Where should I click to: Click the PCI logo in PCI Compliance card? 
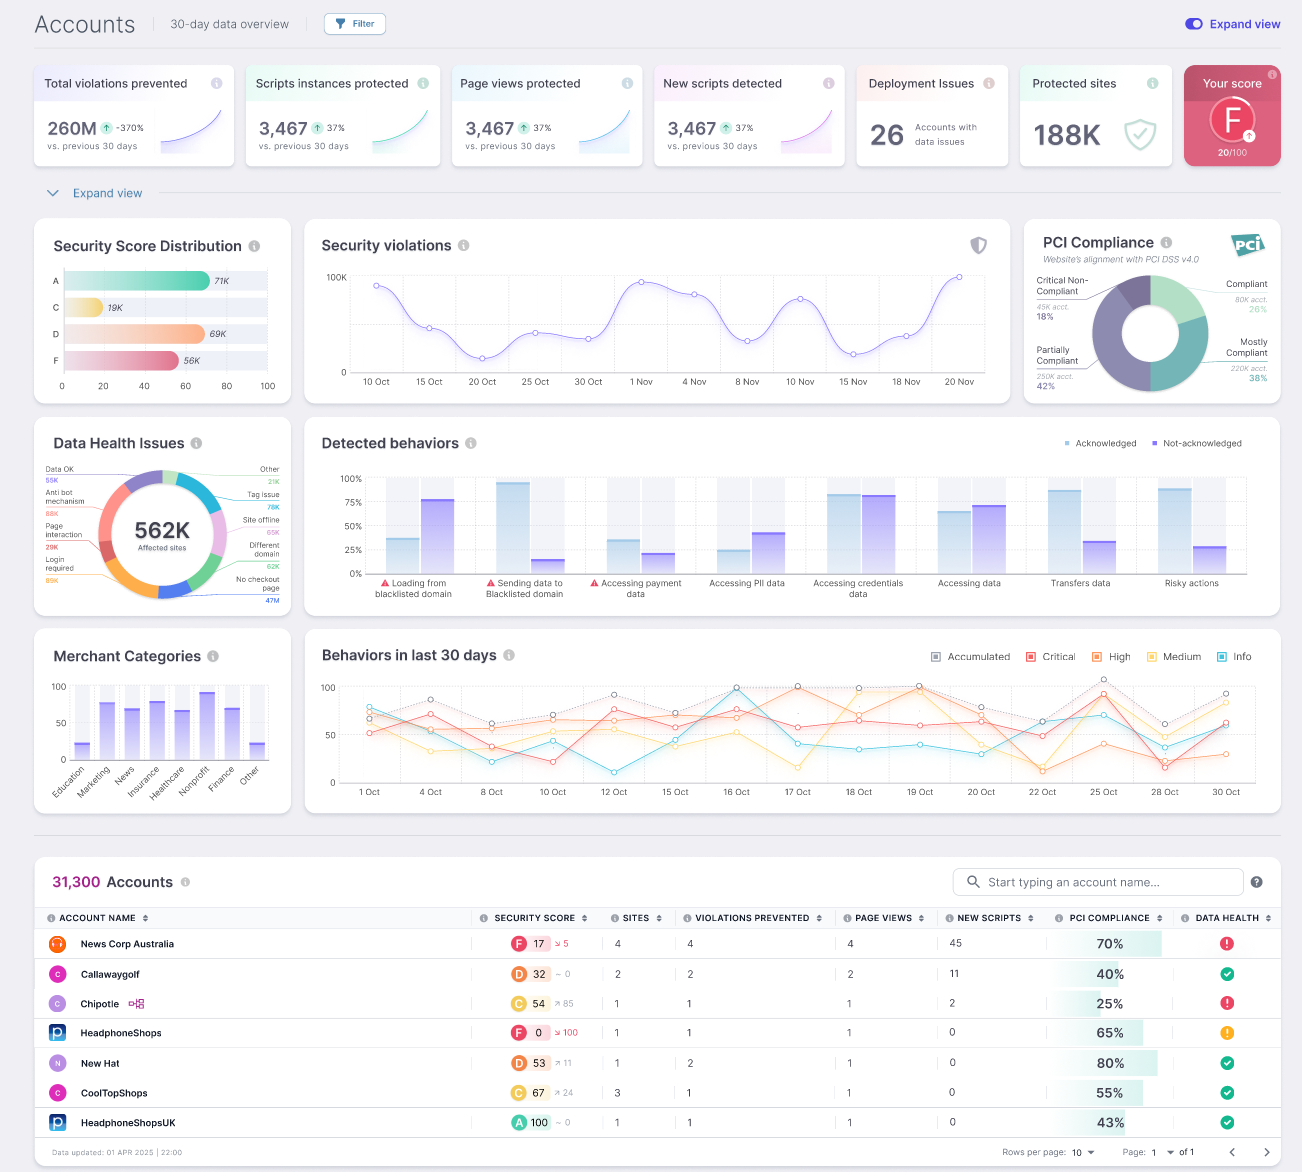pyautogui.click(x=1247, y=244)
